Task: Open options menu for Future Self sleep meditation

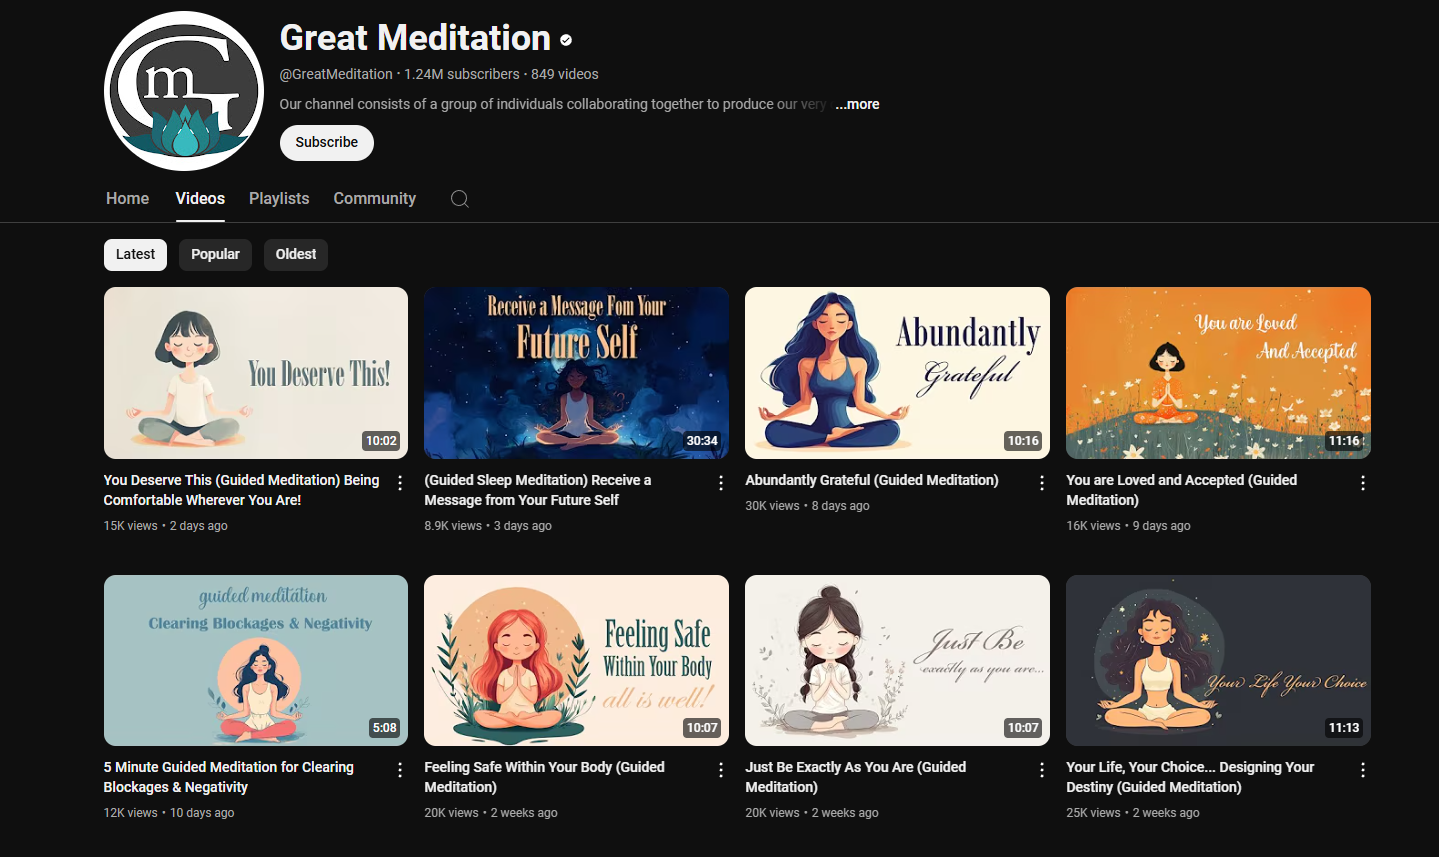Action: (x=721, y=483)
